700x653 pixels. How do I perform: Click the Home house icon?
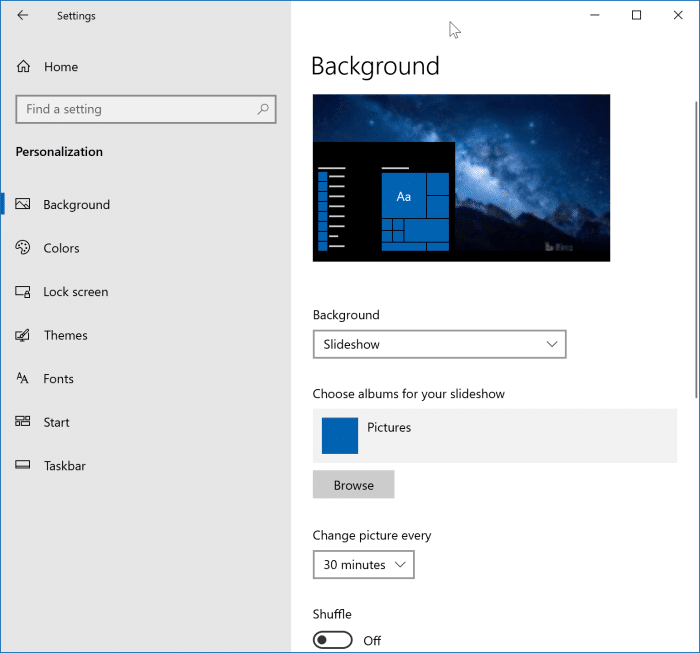(23, 67)
